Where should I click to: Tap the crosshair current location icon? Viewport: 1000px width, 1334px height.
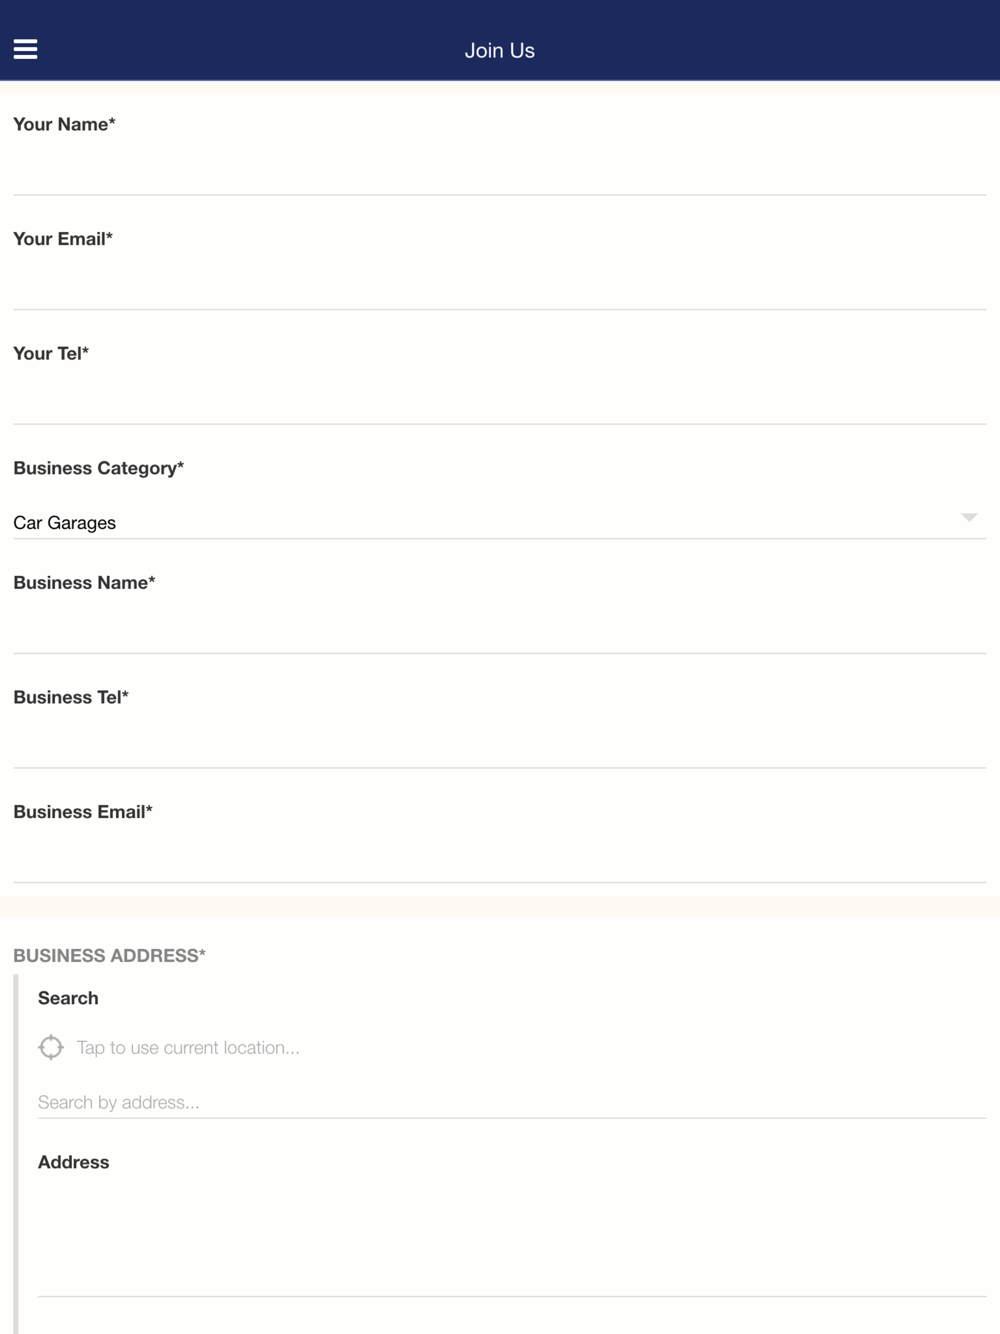51,1047
